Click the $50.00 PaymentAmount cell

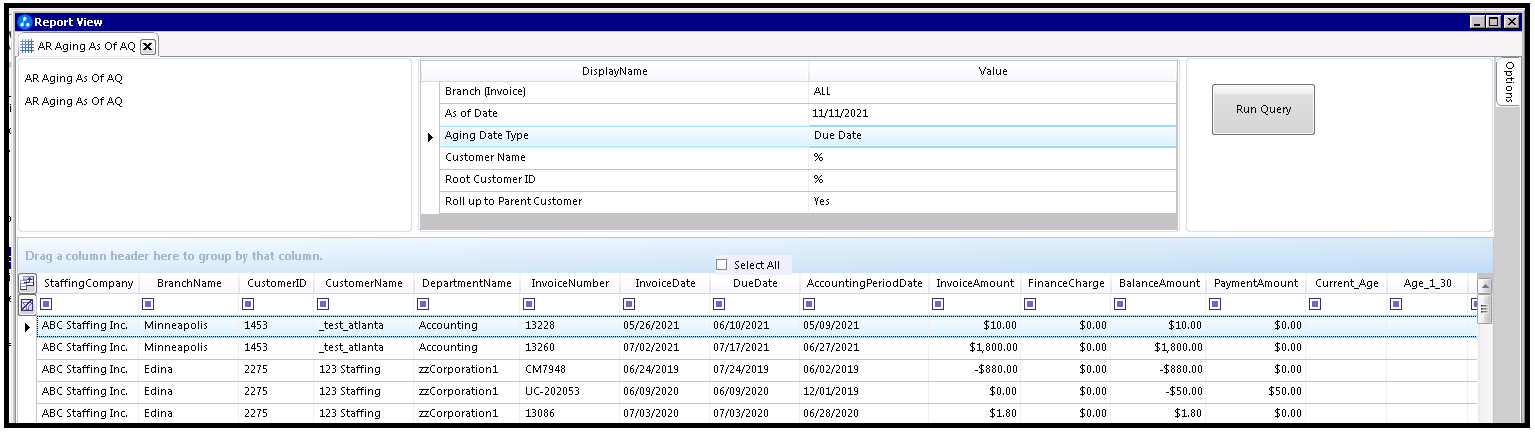[x=1256, y=392]
